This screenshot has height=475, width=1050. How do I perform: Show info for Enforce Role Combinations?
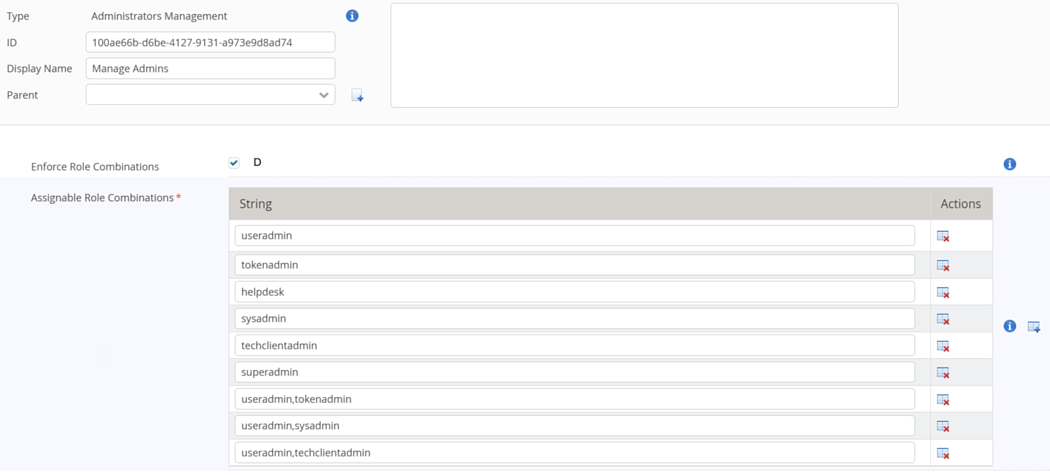coord(1010,164)
